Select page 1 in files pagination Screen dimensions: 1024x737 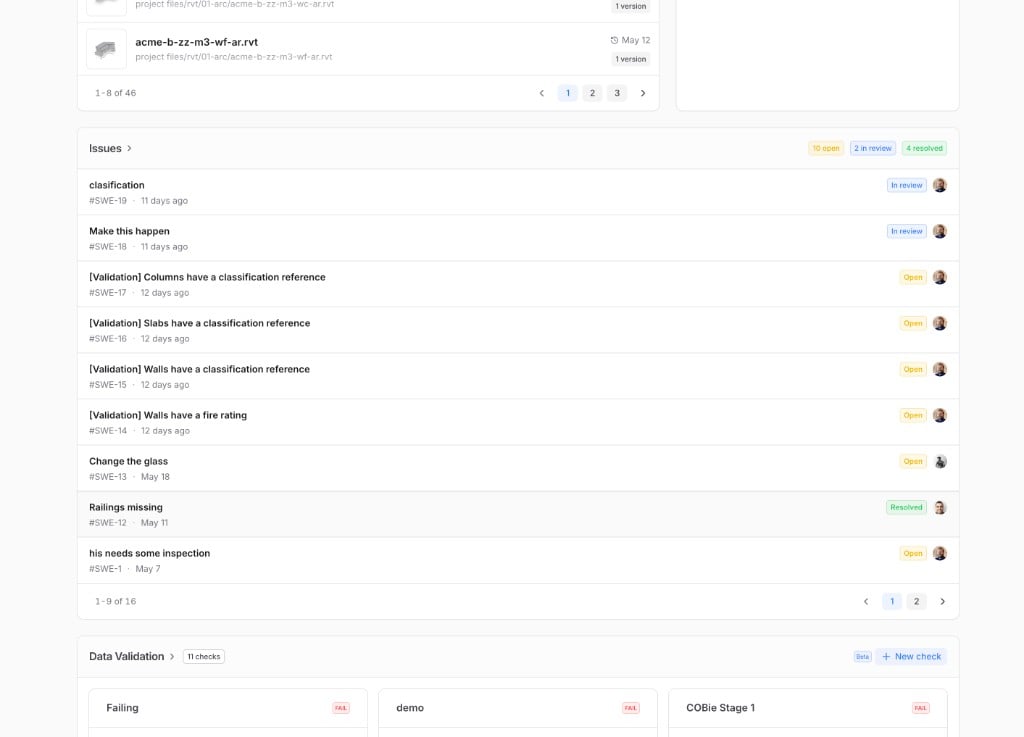point(568,93)
